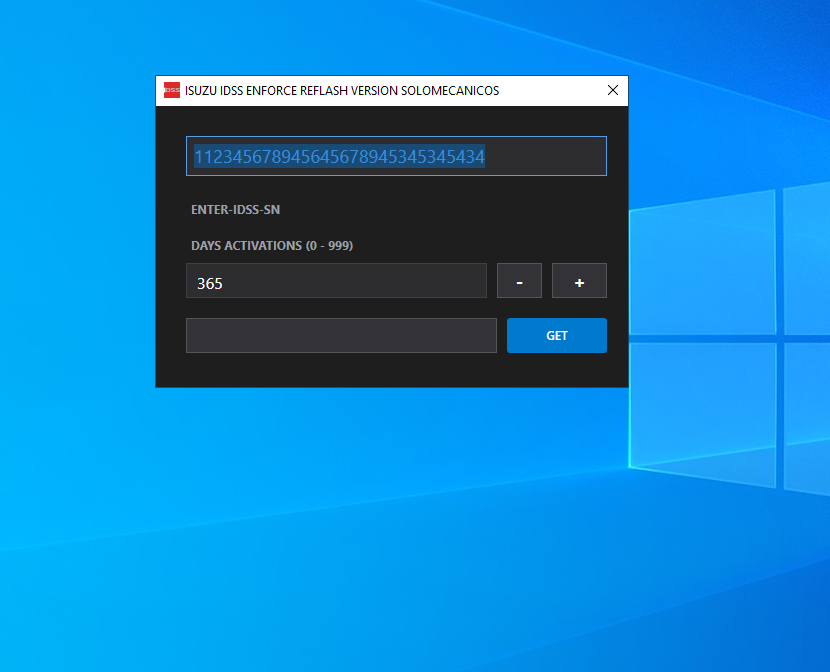Image resolution: width=830 pixels, height=672 pixels.
Task: Click the plus button to increase days
Action: click(579, 280)
